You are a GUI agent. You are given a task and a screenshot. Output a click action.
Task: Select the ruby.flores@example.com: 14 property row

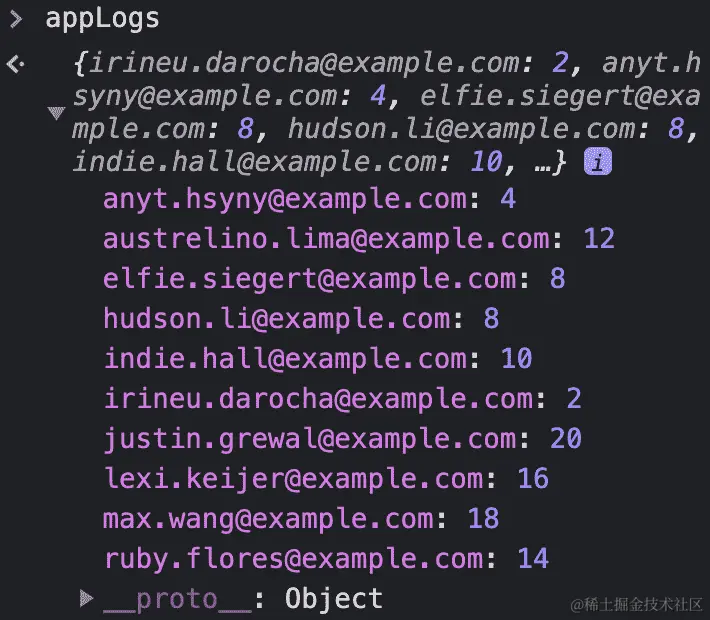[326, 558]
